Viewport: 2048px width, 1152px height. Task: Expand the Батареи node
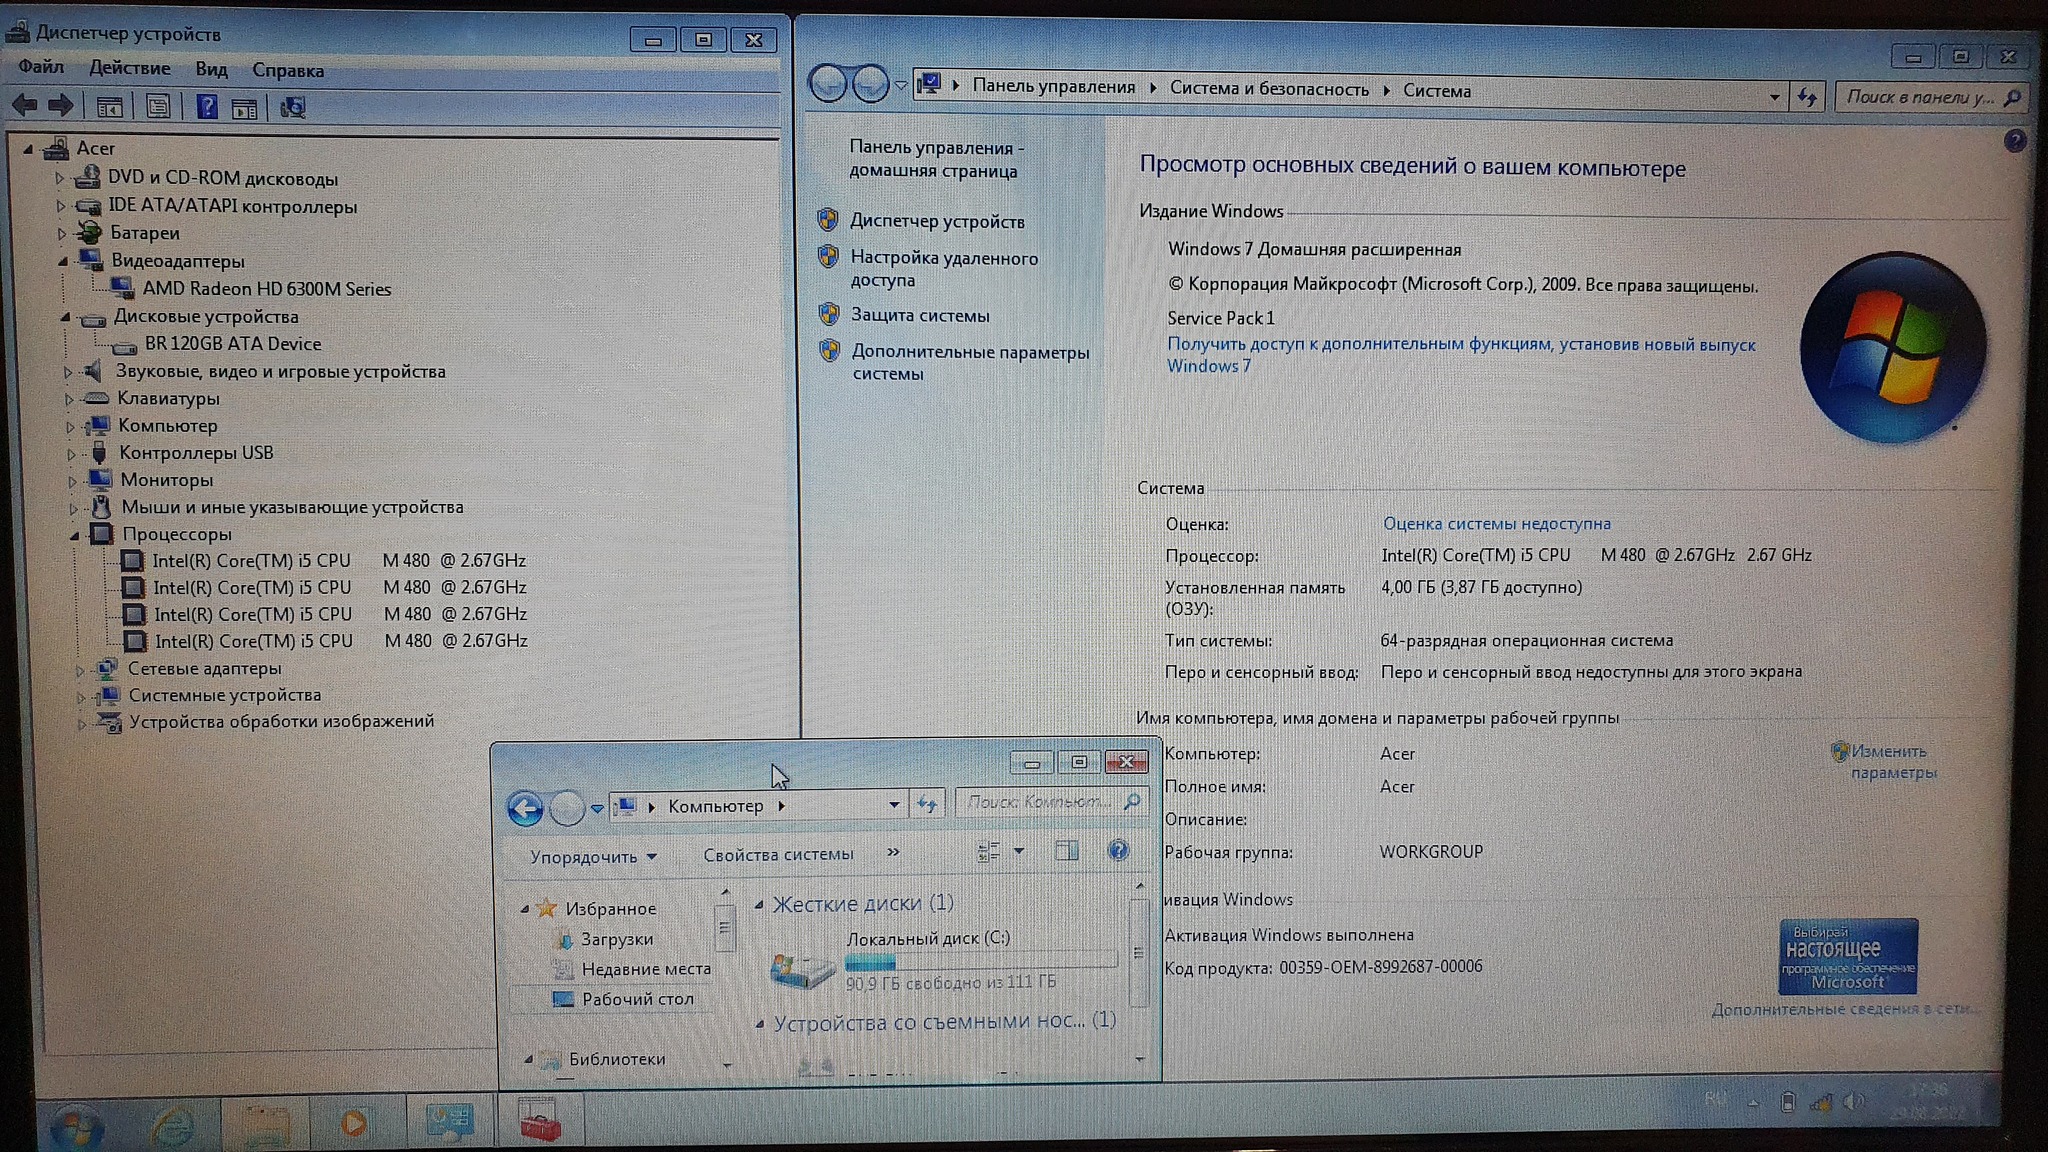pos(62,233)
